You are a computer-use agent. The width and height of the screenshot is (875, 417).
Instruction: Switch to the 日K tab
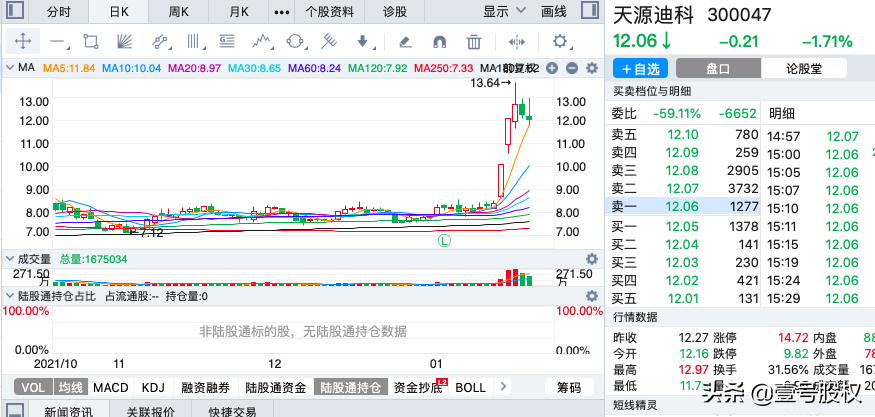(118, 11)
